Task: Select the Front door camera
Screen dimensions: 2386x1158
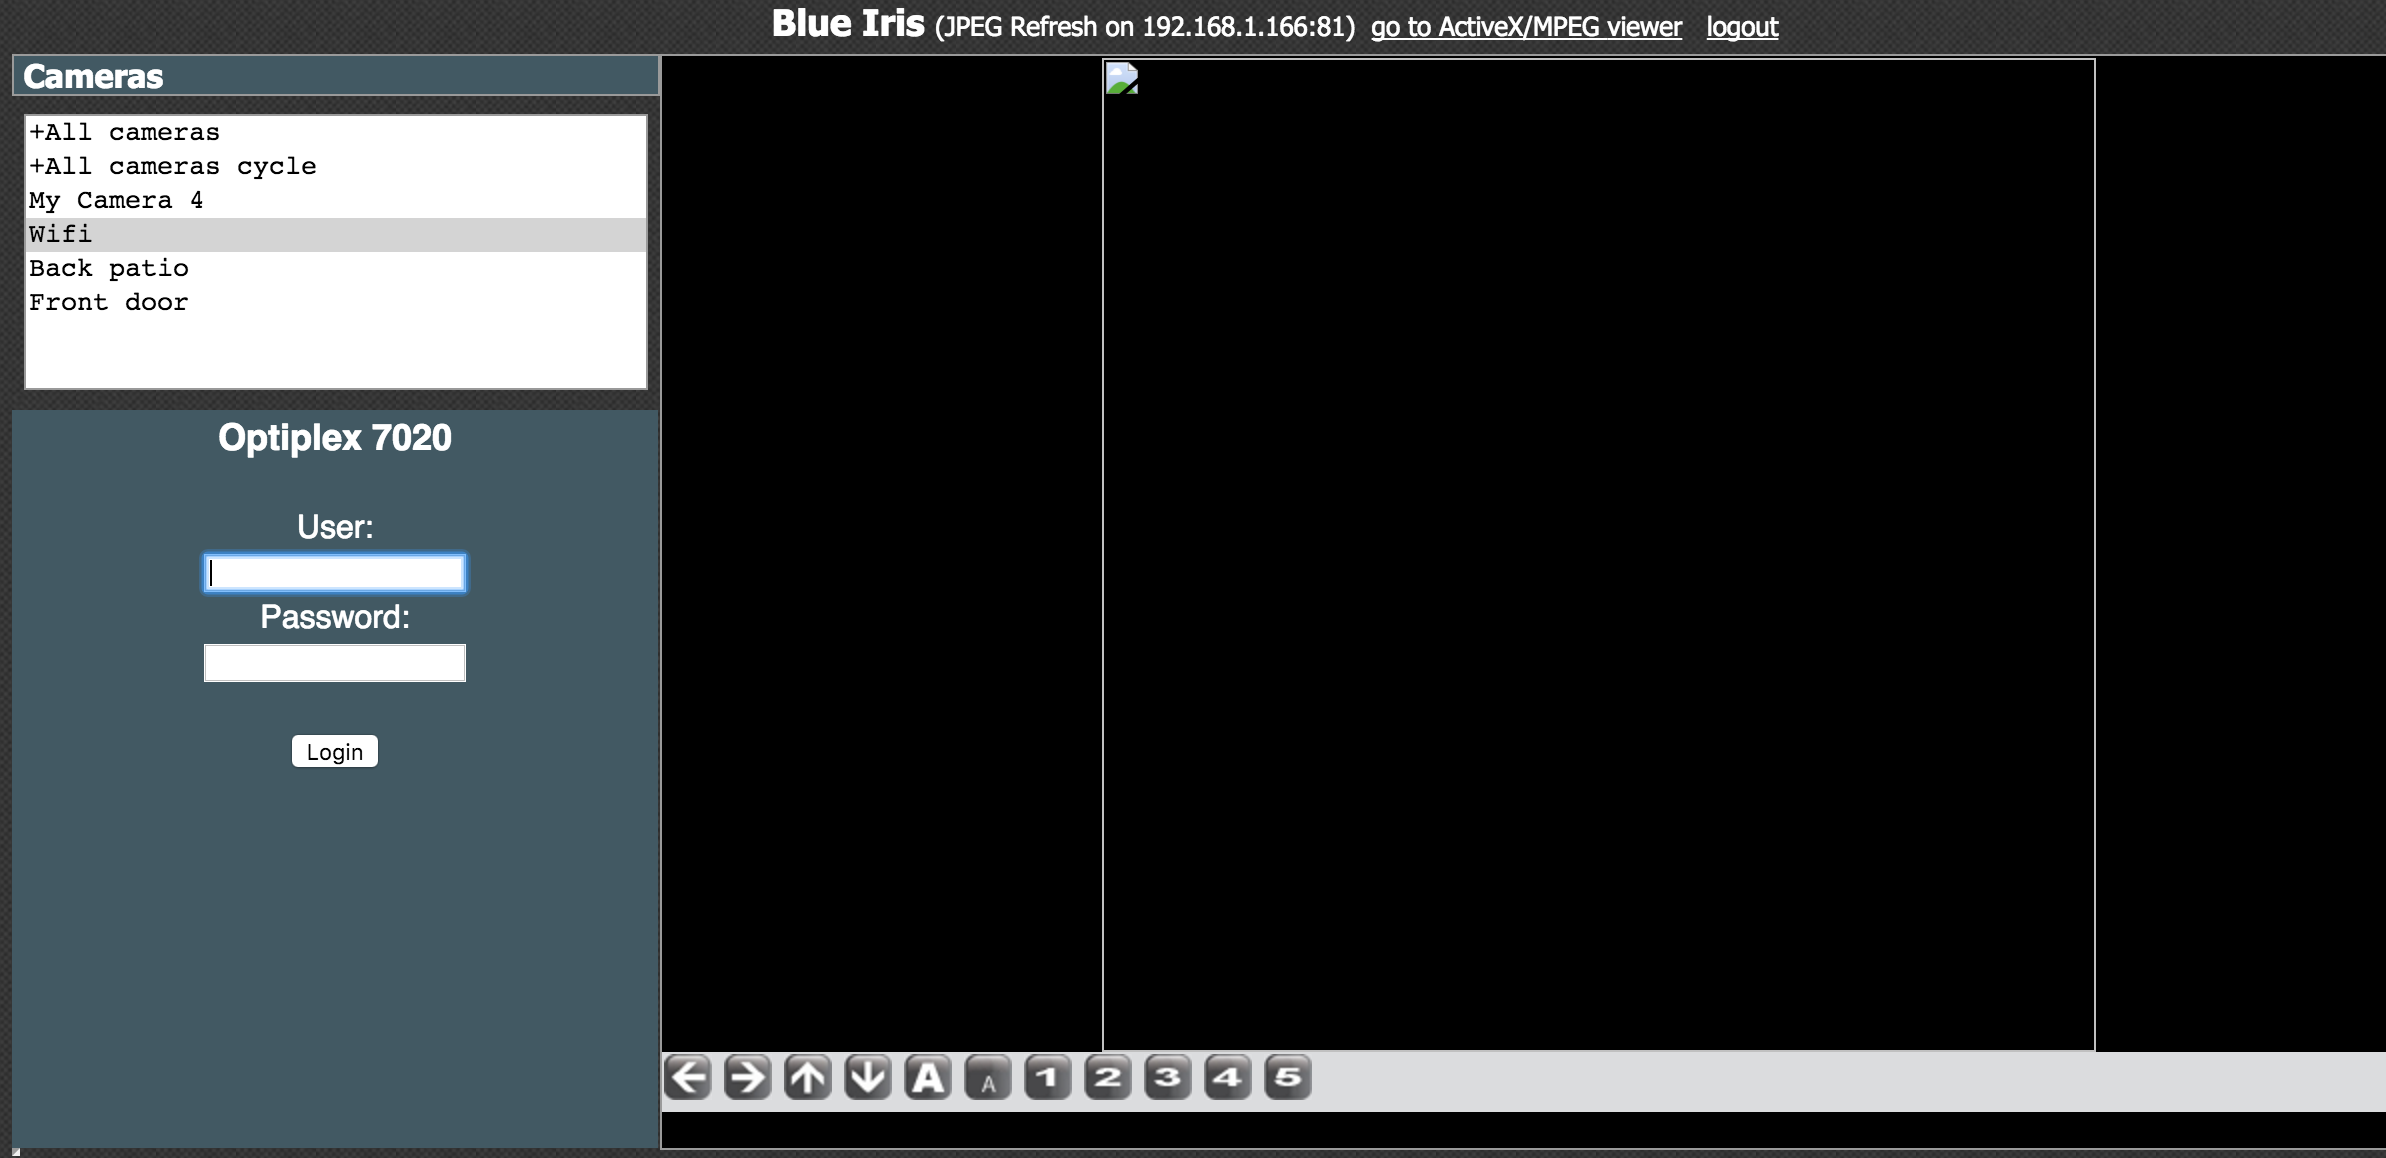Action: click(109, 302)
